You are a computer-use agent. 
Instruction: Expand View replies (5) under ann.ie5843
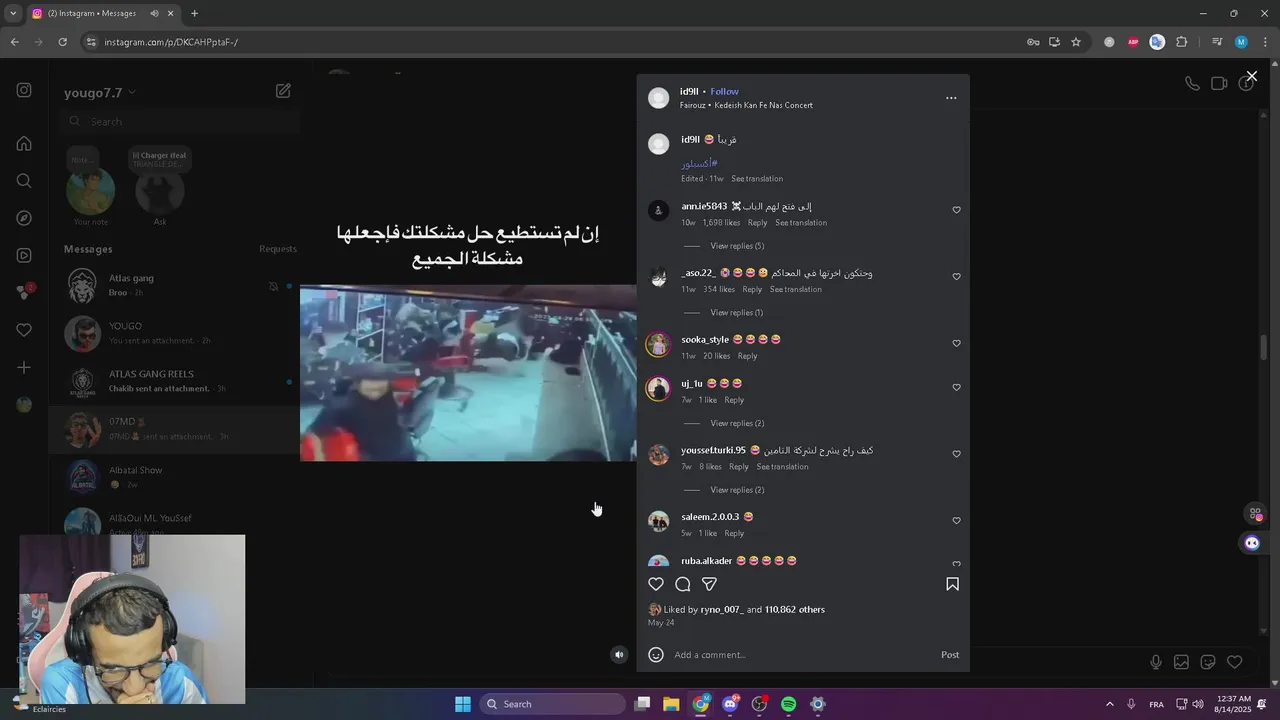[x=737, y=246]
